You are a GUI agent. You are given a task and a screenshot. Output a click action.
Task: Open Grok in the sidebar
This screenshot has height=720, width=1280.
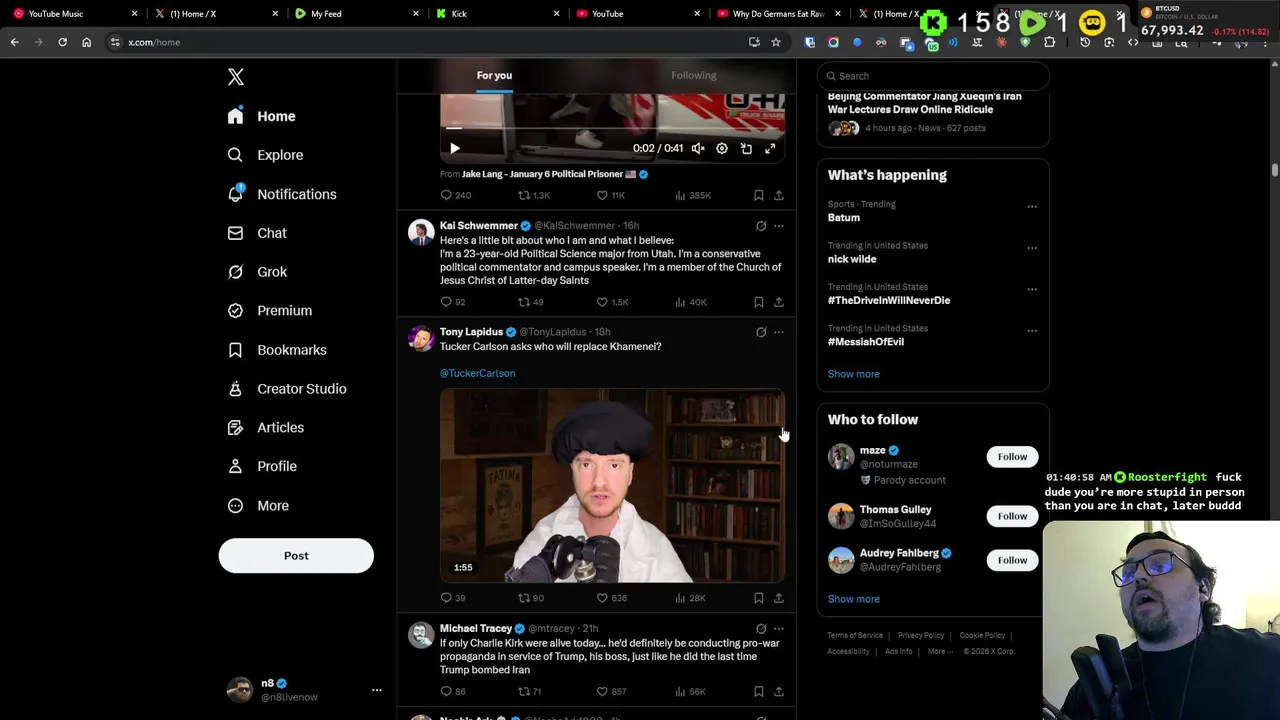point(258,272)
